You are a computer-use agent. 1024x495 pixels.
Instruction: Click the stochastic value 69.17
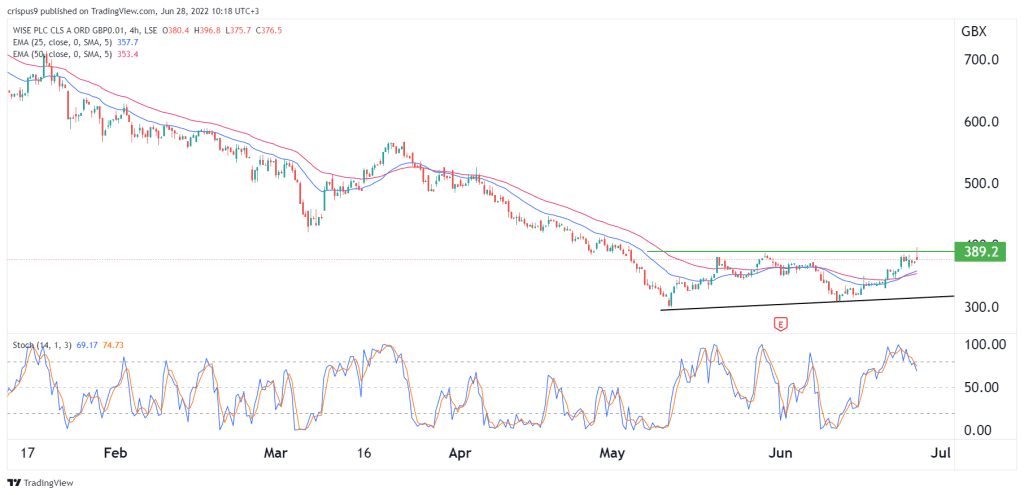point(86,344)
